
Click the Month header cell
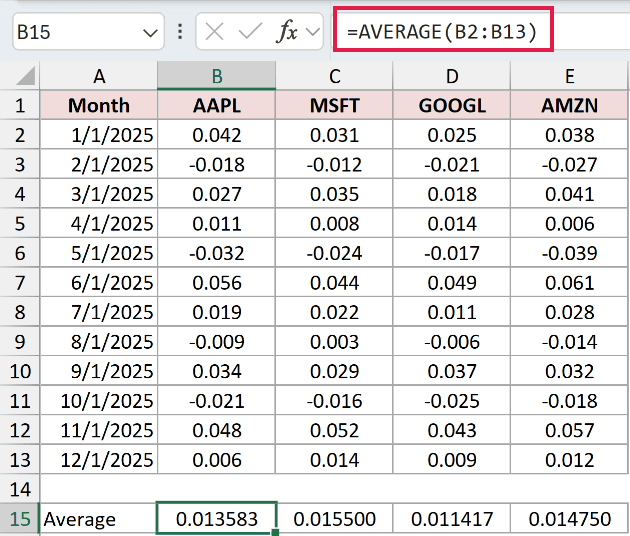99,105
